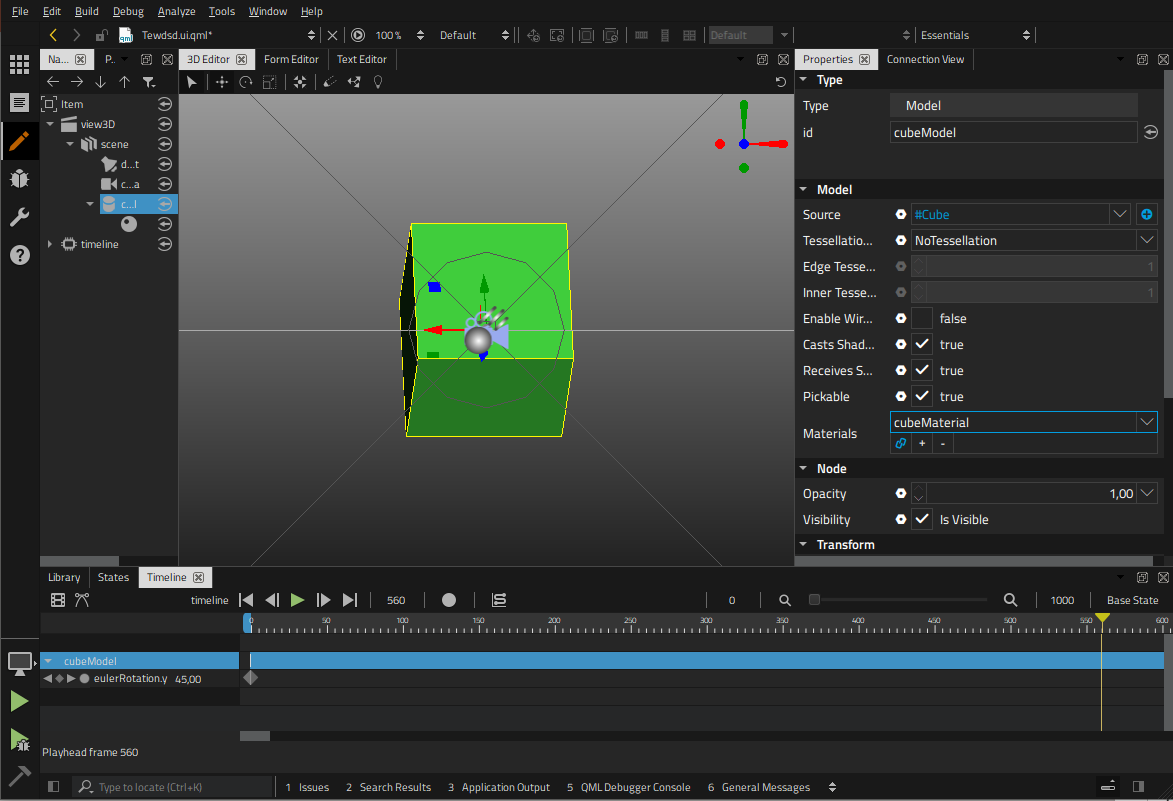Enable the Enable Wireframe checkbox
The image size is (1173, 801).
point(922,319)
